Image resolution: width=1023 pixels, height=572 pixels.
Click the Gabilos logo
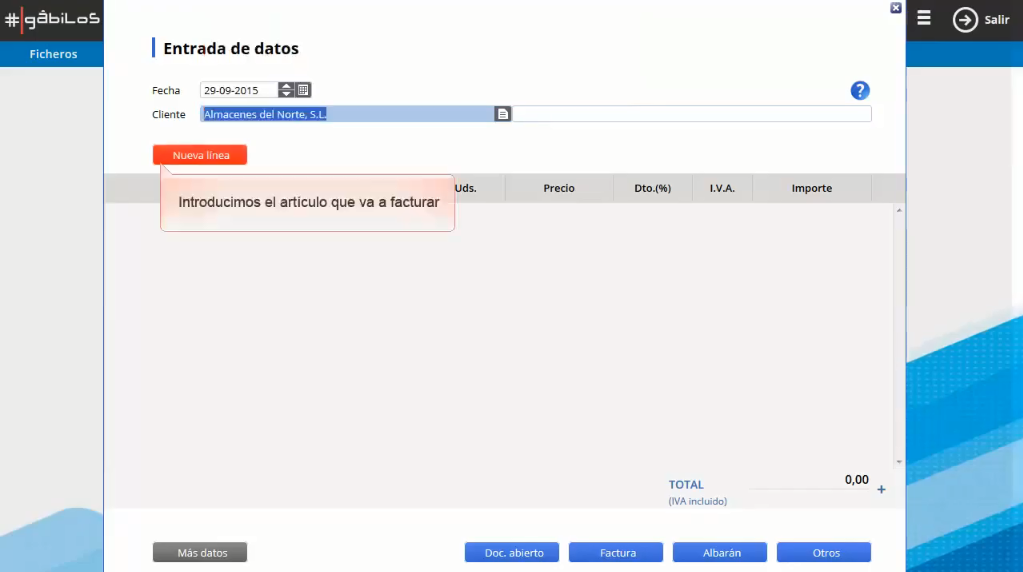click(52, 20)
